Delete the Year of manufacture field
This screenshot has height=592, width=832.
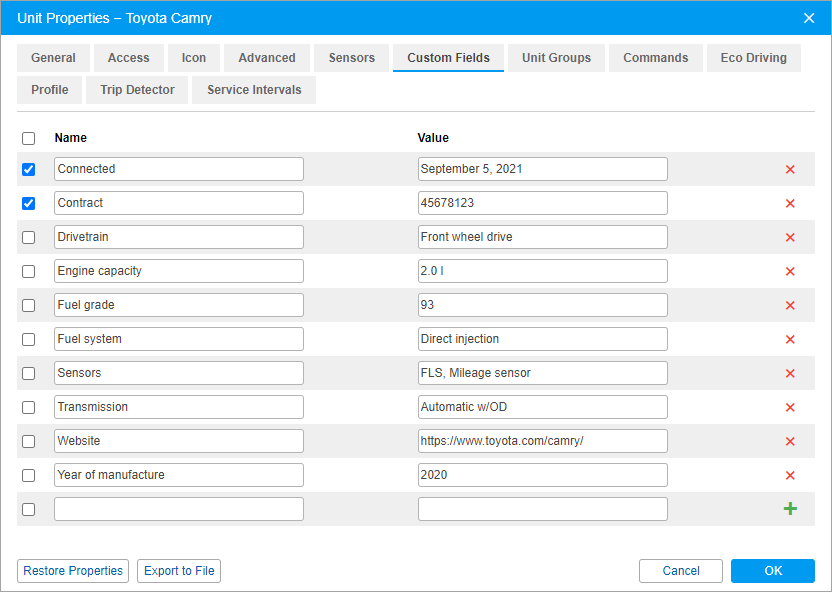click(790, 476)
